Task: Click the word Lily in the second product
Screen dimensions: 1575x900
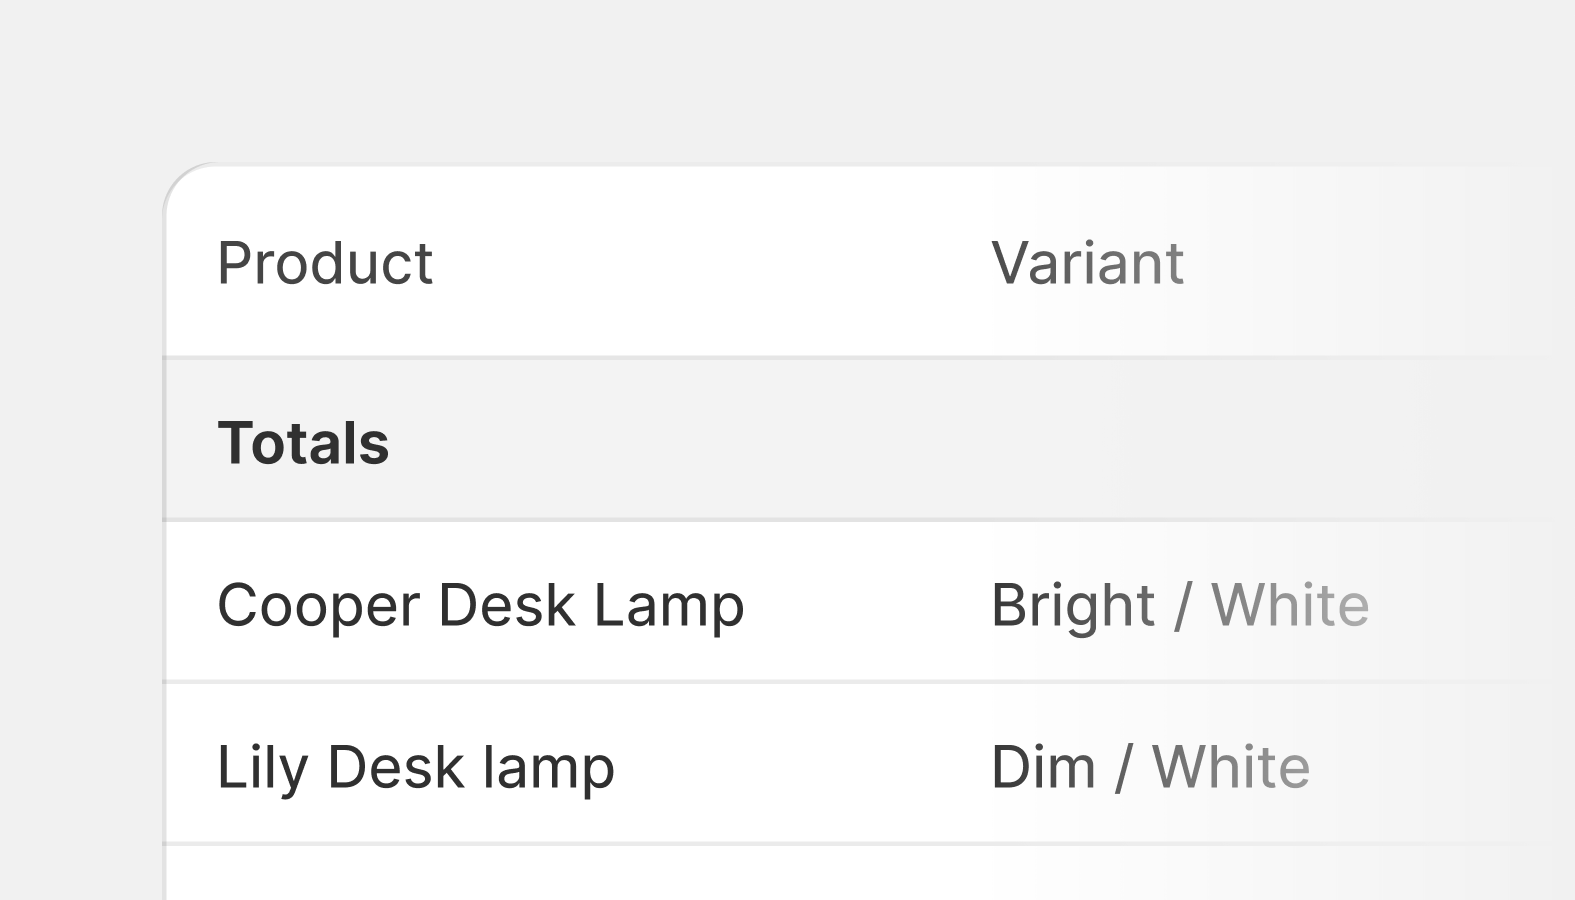Action: 263,768
